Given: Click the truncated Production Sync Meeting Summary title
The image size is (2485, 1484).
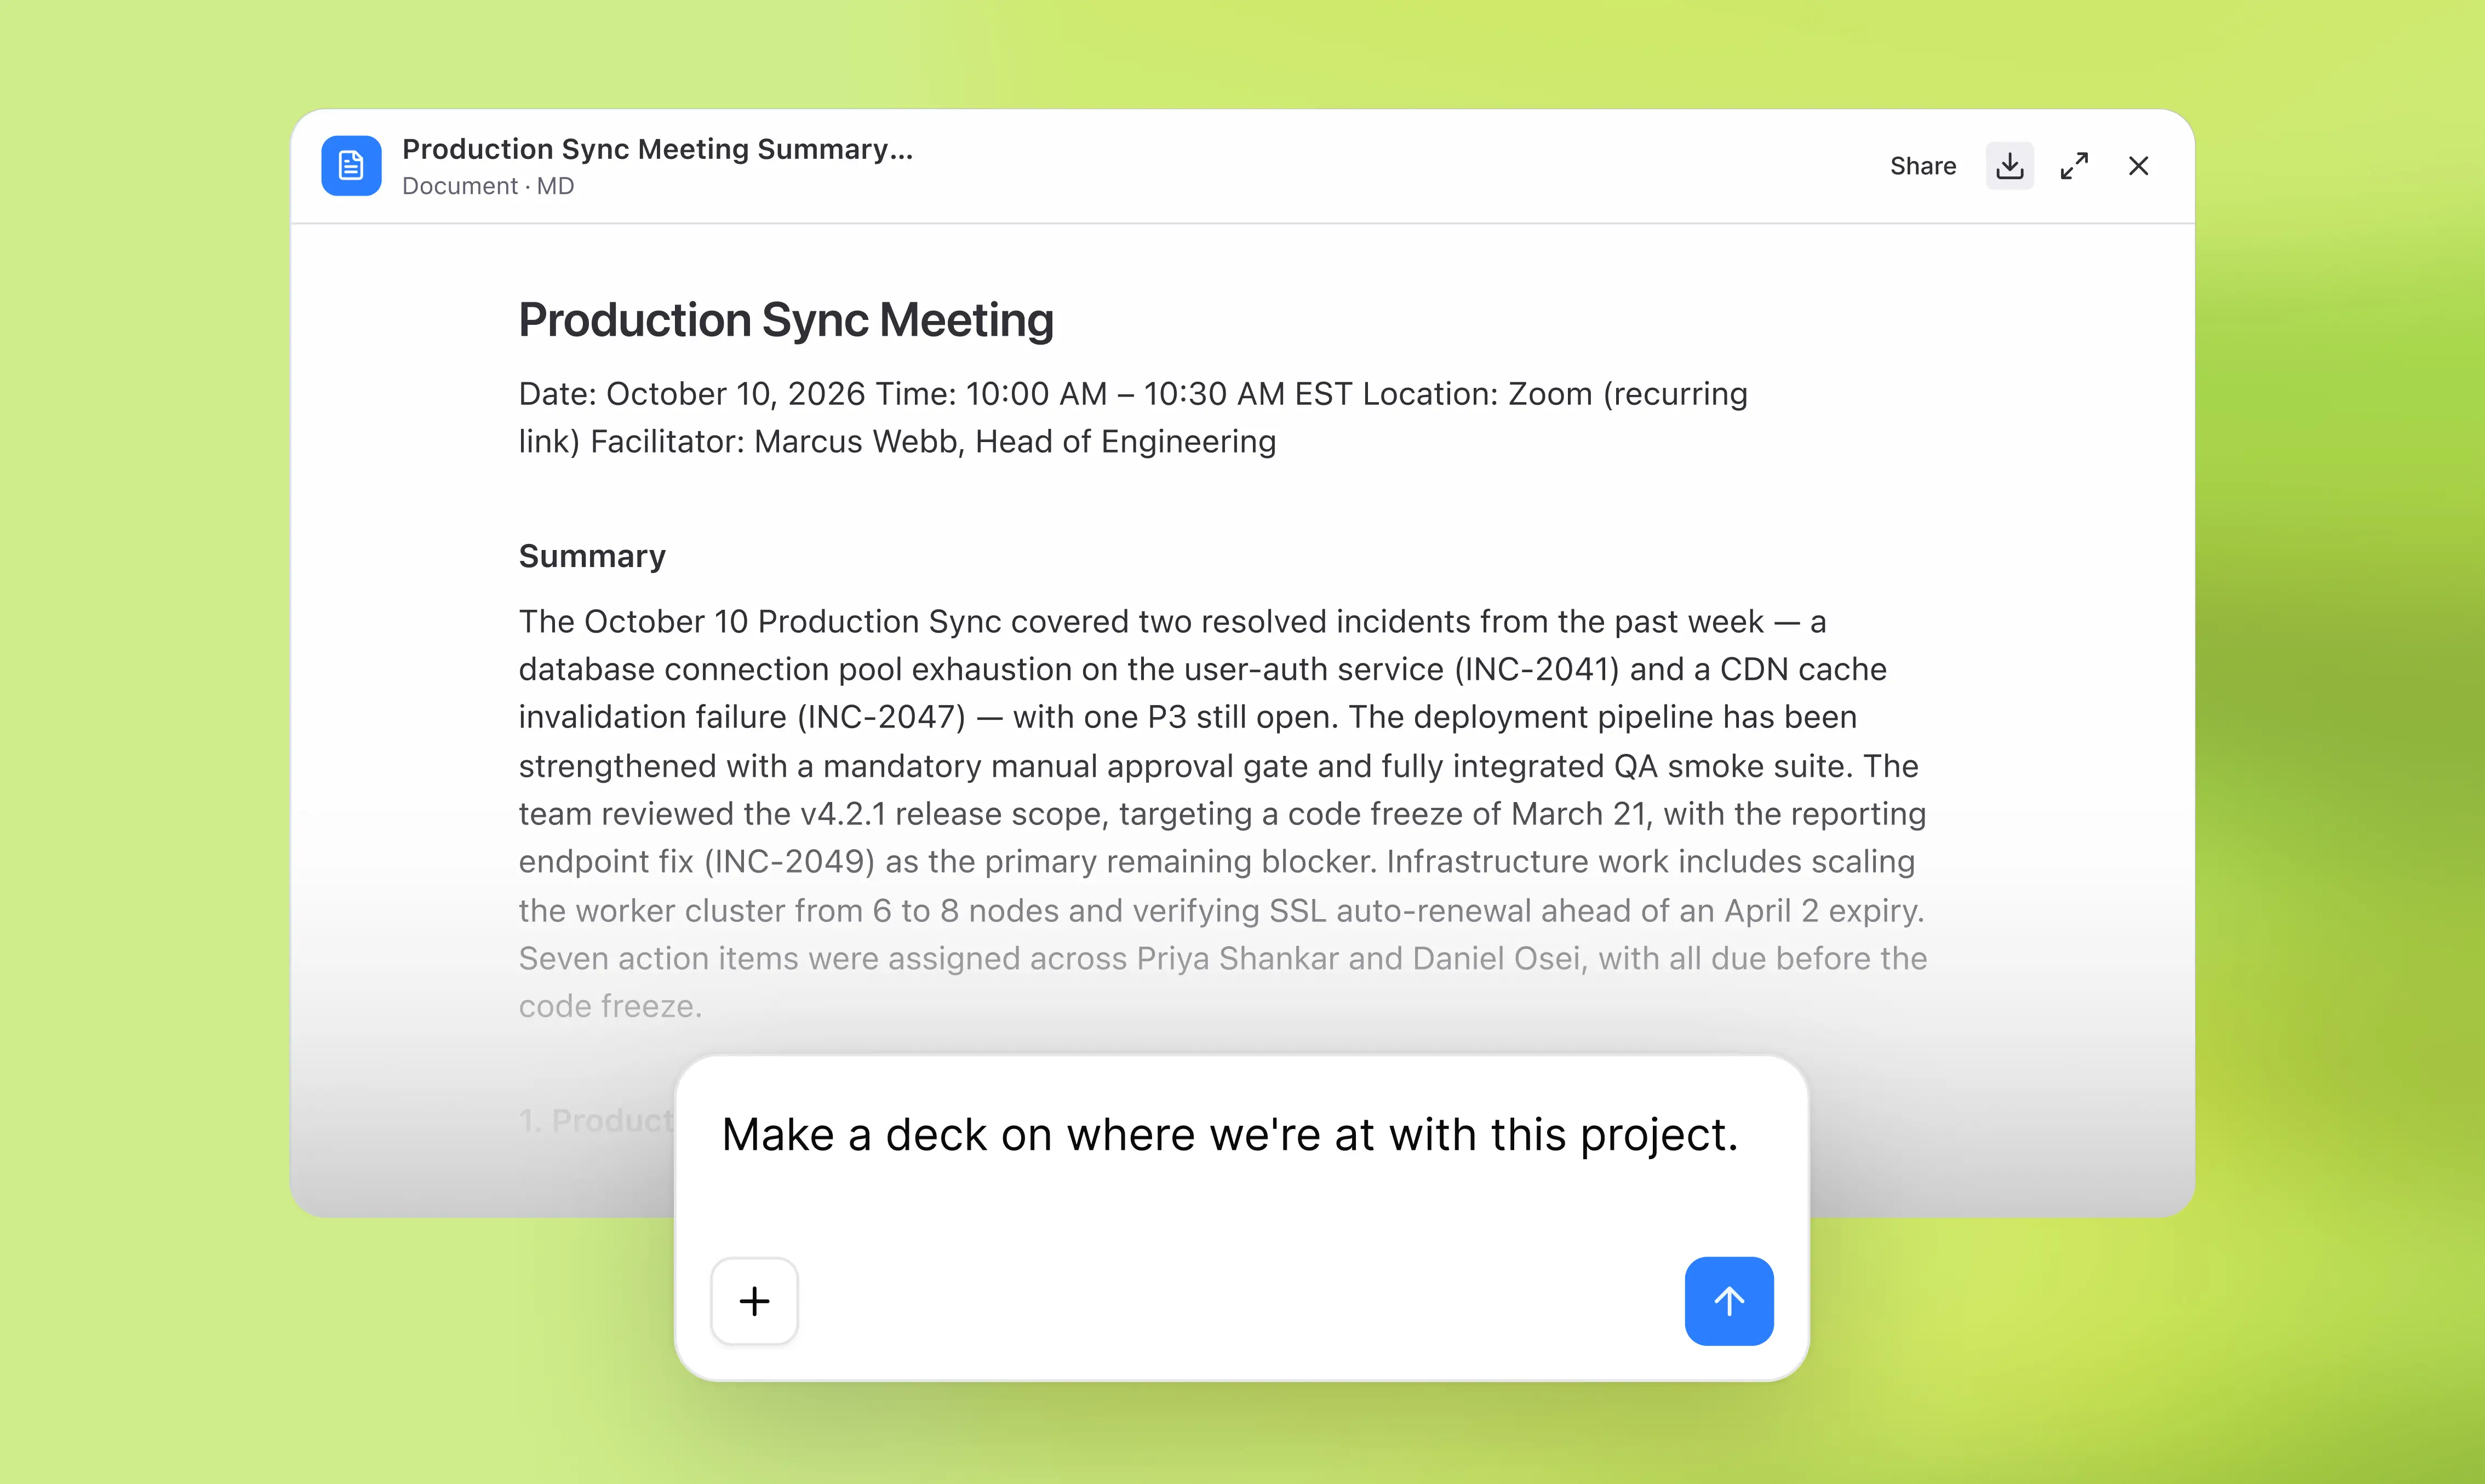Looking at the screenshot, I should (657, 149).
